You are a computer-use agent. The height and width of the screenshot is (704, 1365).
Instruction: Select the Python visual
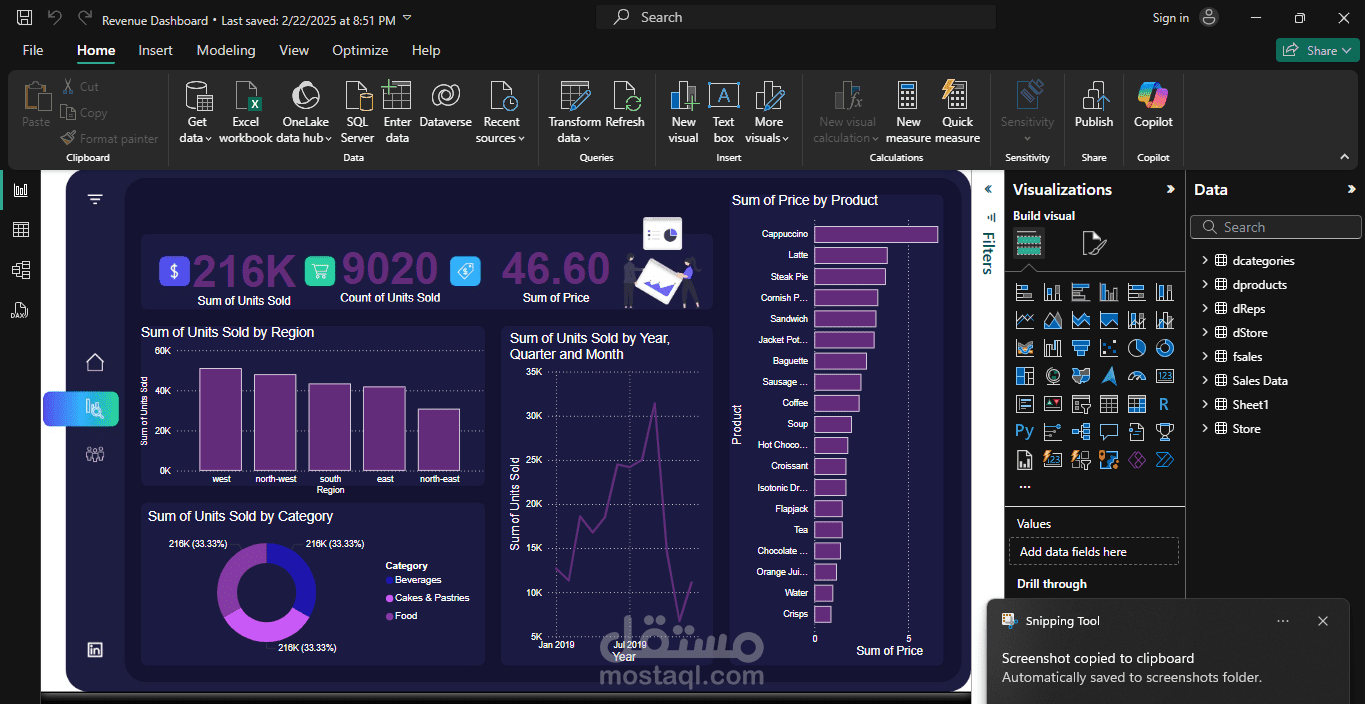coord(1025,432)
